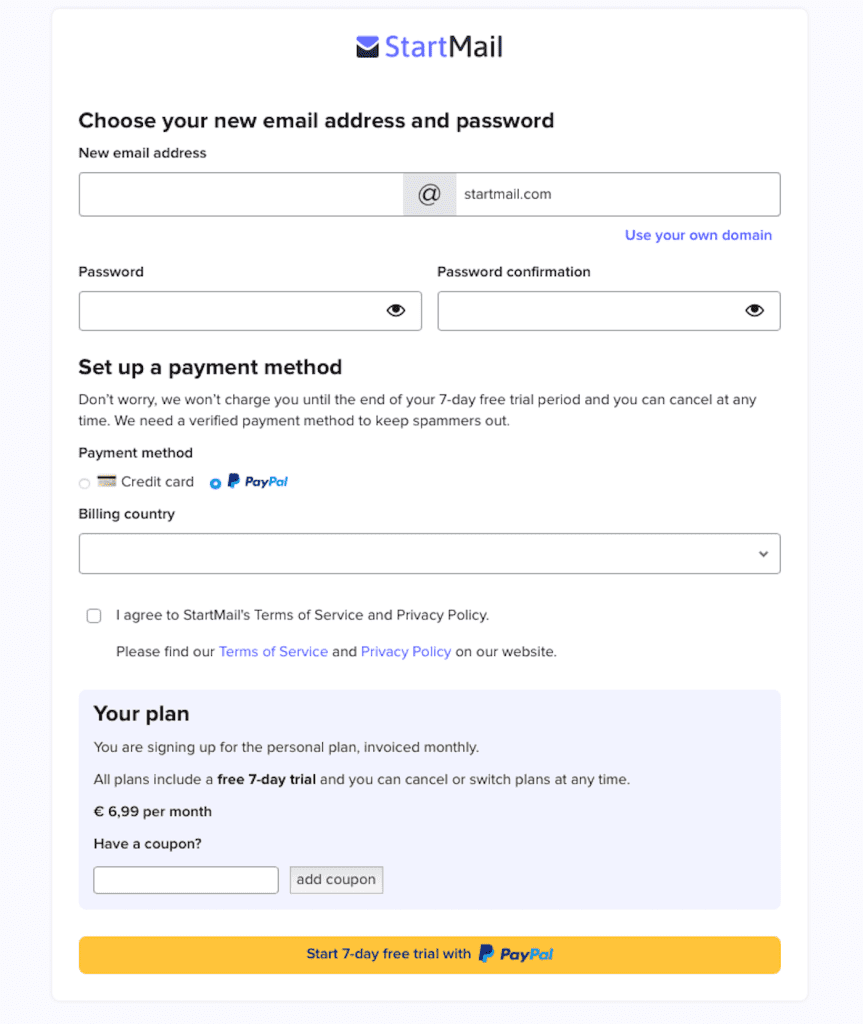Open the Billing country dropdown
The width and height of the screenshot is (863, 1024).
(429, 553)
